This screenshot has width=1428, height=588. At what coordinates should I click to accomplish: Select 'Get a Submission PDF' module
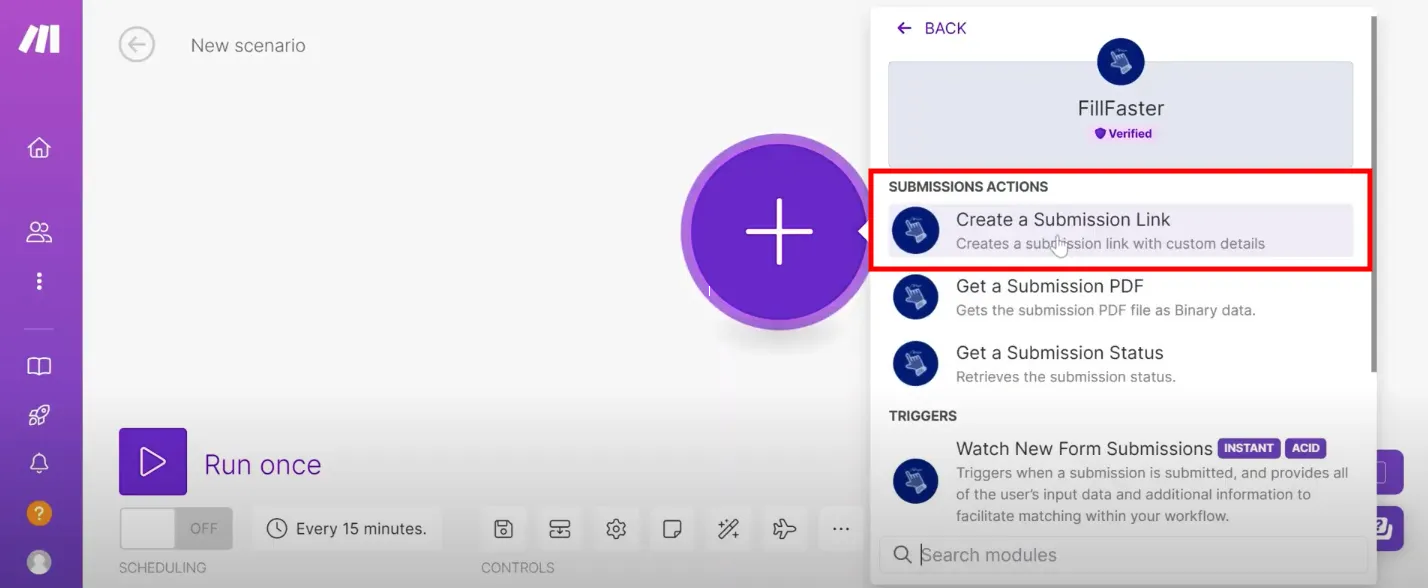(1120, 298)
